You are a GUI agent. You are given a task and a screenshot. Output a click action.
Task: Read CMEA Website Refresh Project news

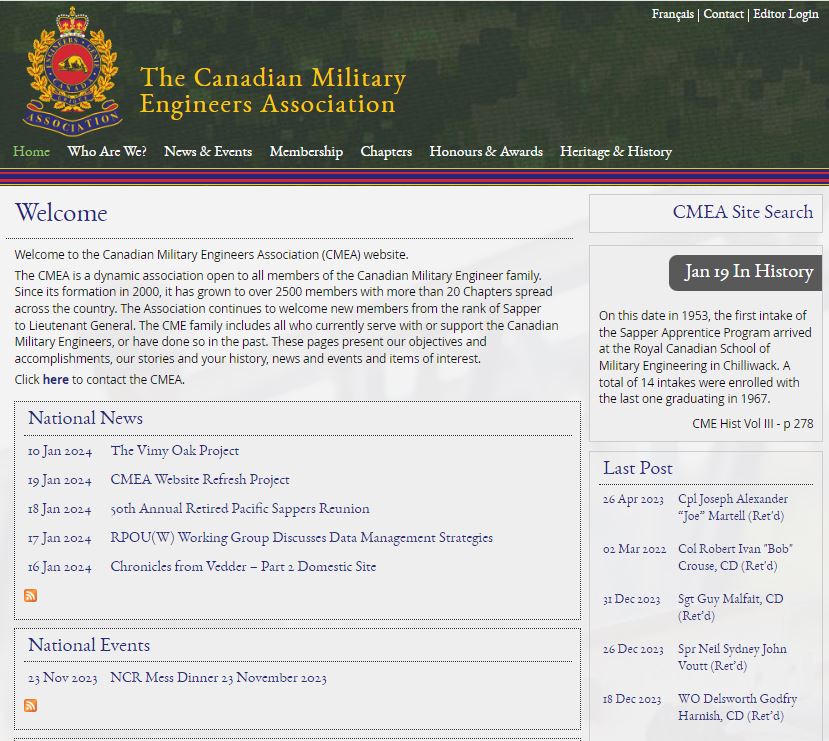[200, 480]
